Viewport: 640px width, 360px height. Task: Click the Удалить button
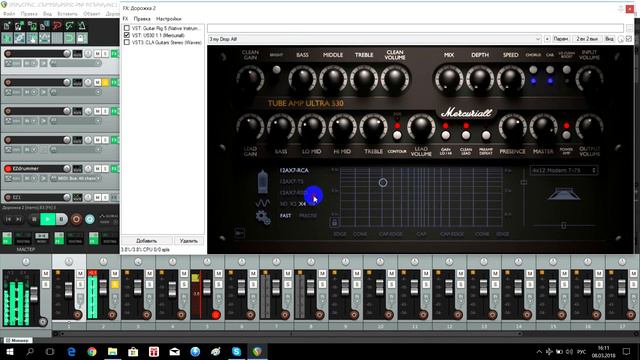pos(189,241)
